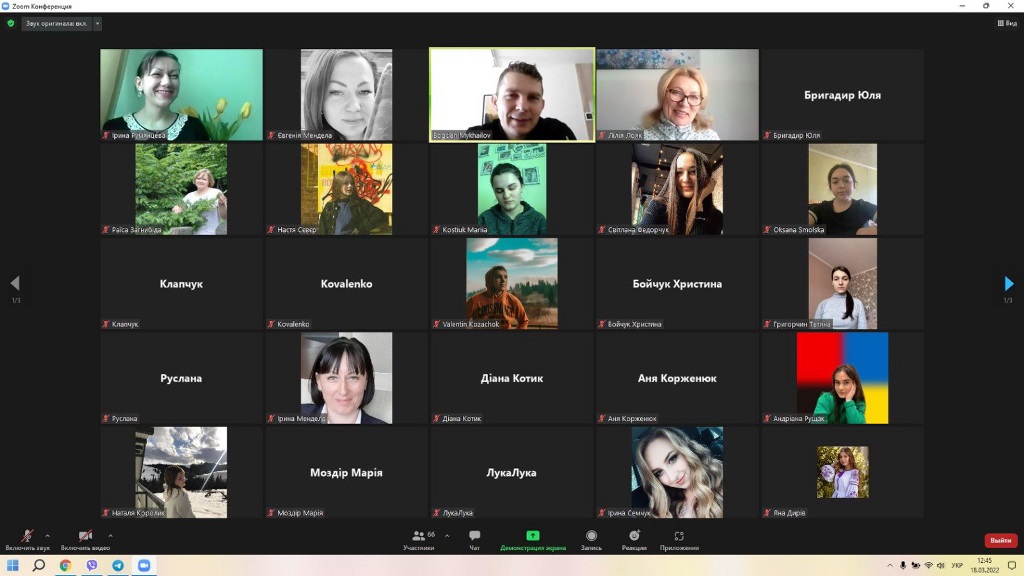
Task: Open Telegram from the Windows taskbar
Action: (x=118, y=566)
